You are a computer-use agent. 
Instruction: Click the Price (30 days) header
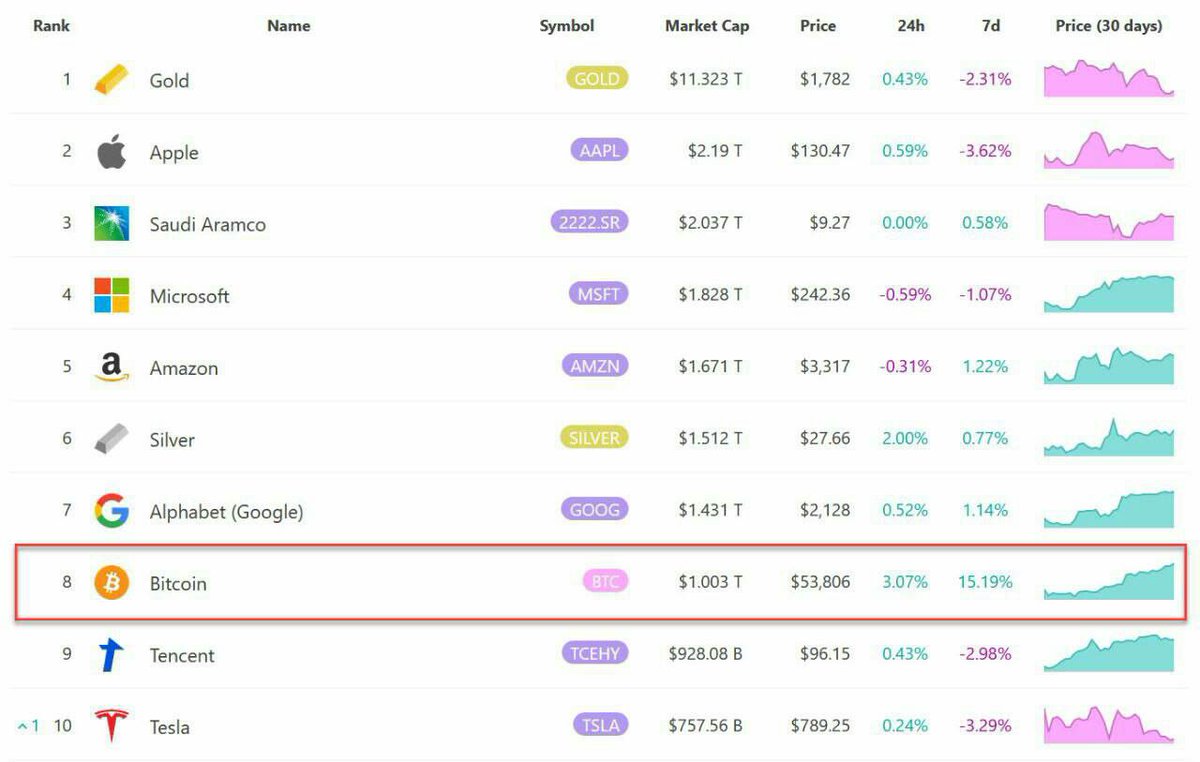[x=1109, y=26]
